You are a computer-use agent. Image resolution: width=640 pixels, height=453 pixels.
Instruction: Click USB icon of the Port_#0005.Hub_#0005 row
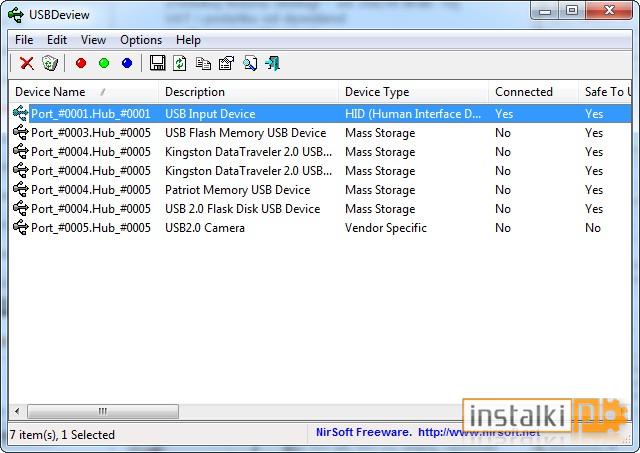coord(20,227)
